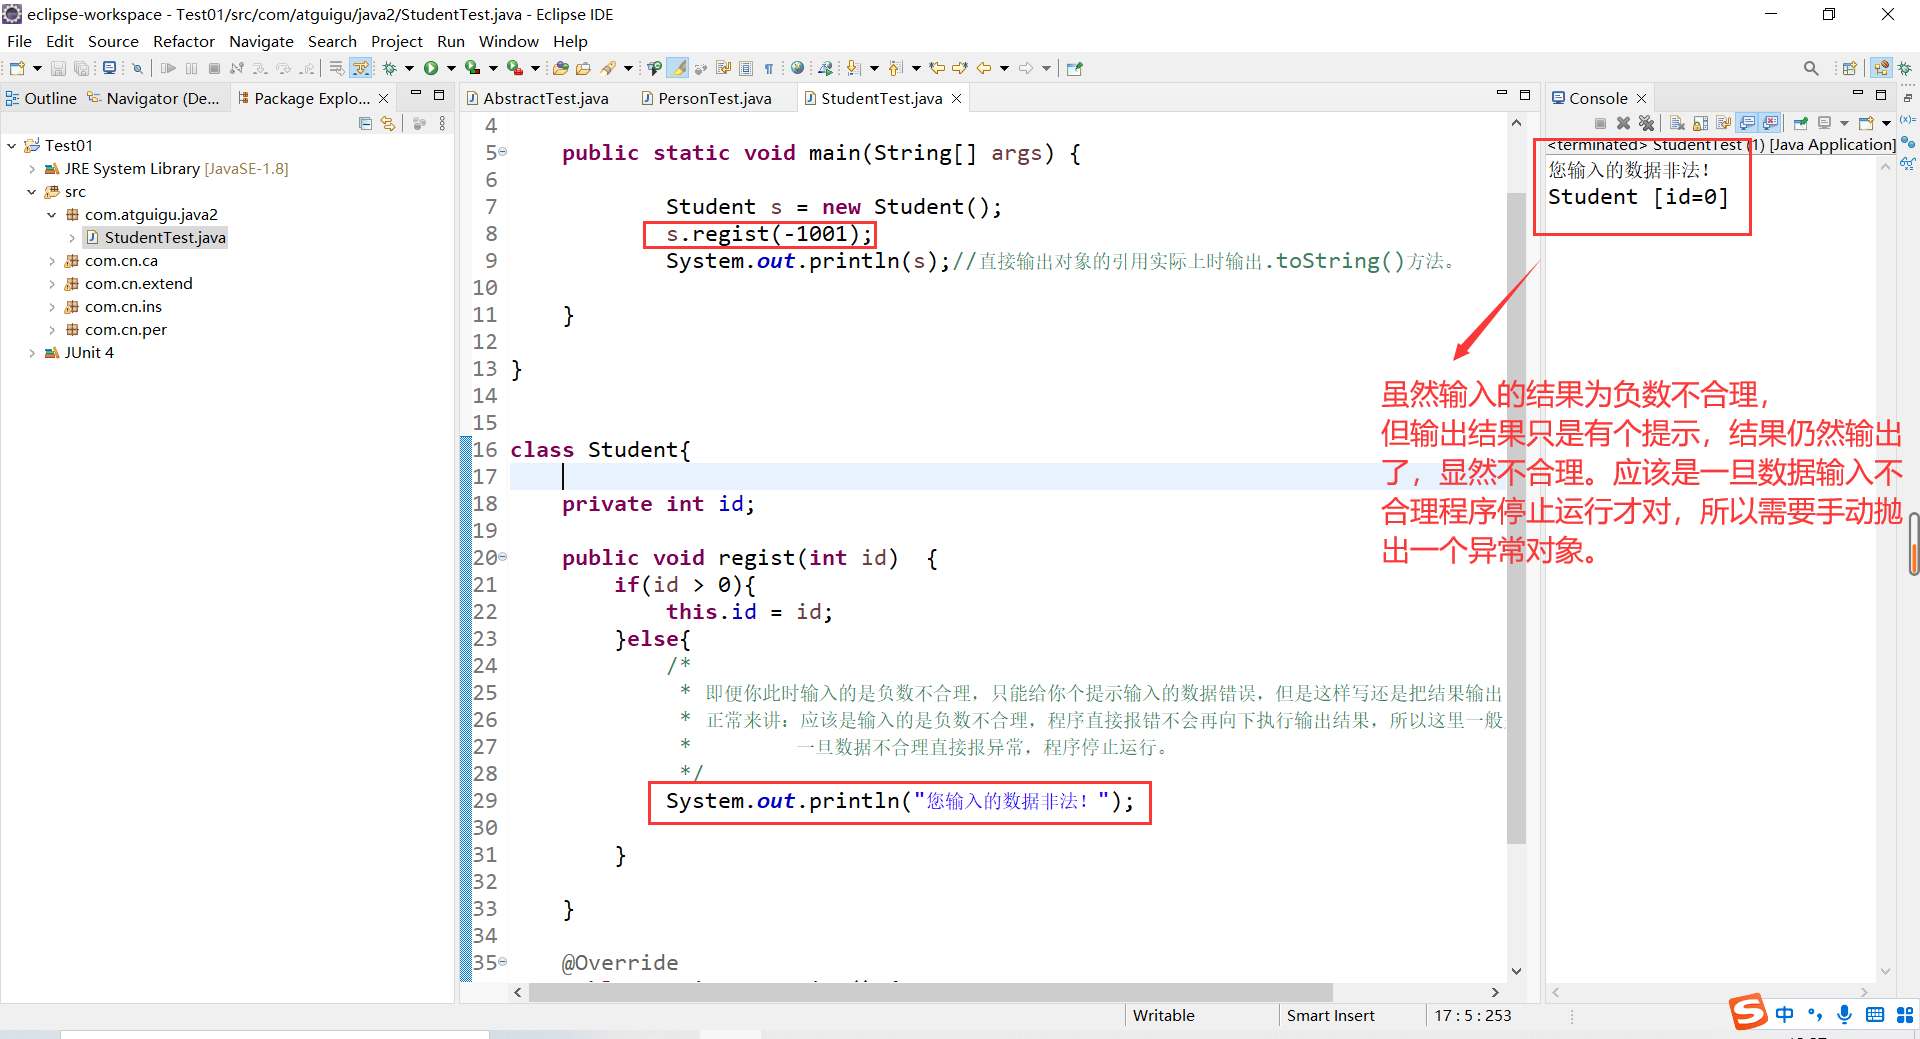1920x1039 pixels.
Task: Switch to PersonTest.java tab
Action: [x=714, y=98]
